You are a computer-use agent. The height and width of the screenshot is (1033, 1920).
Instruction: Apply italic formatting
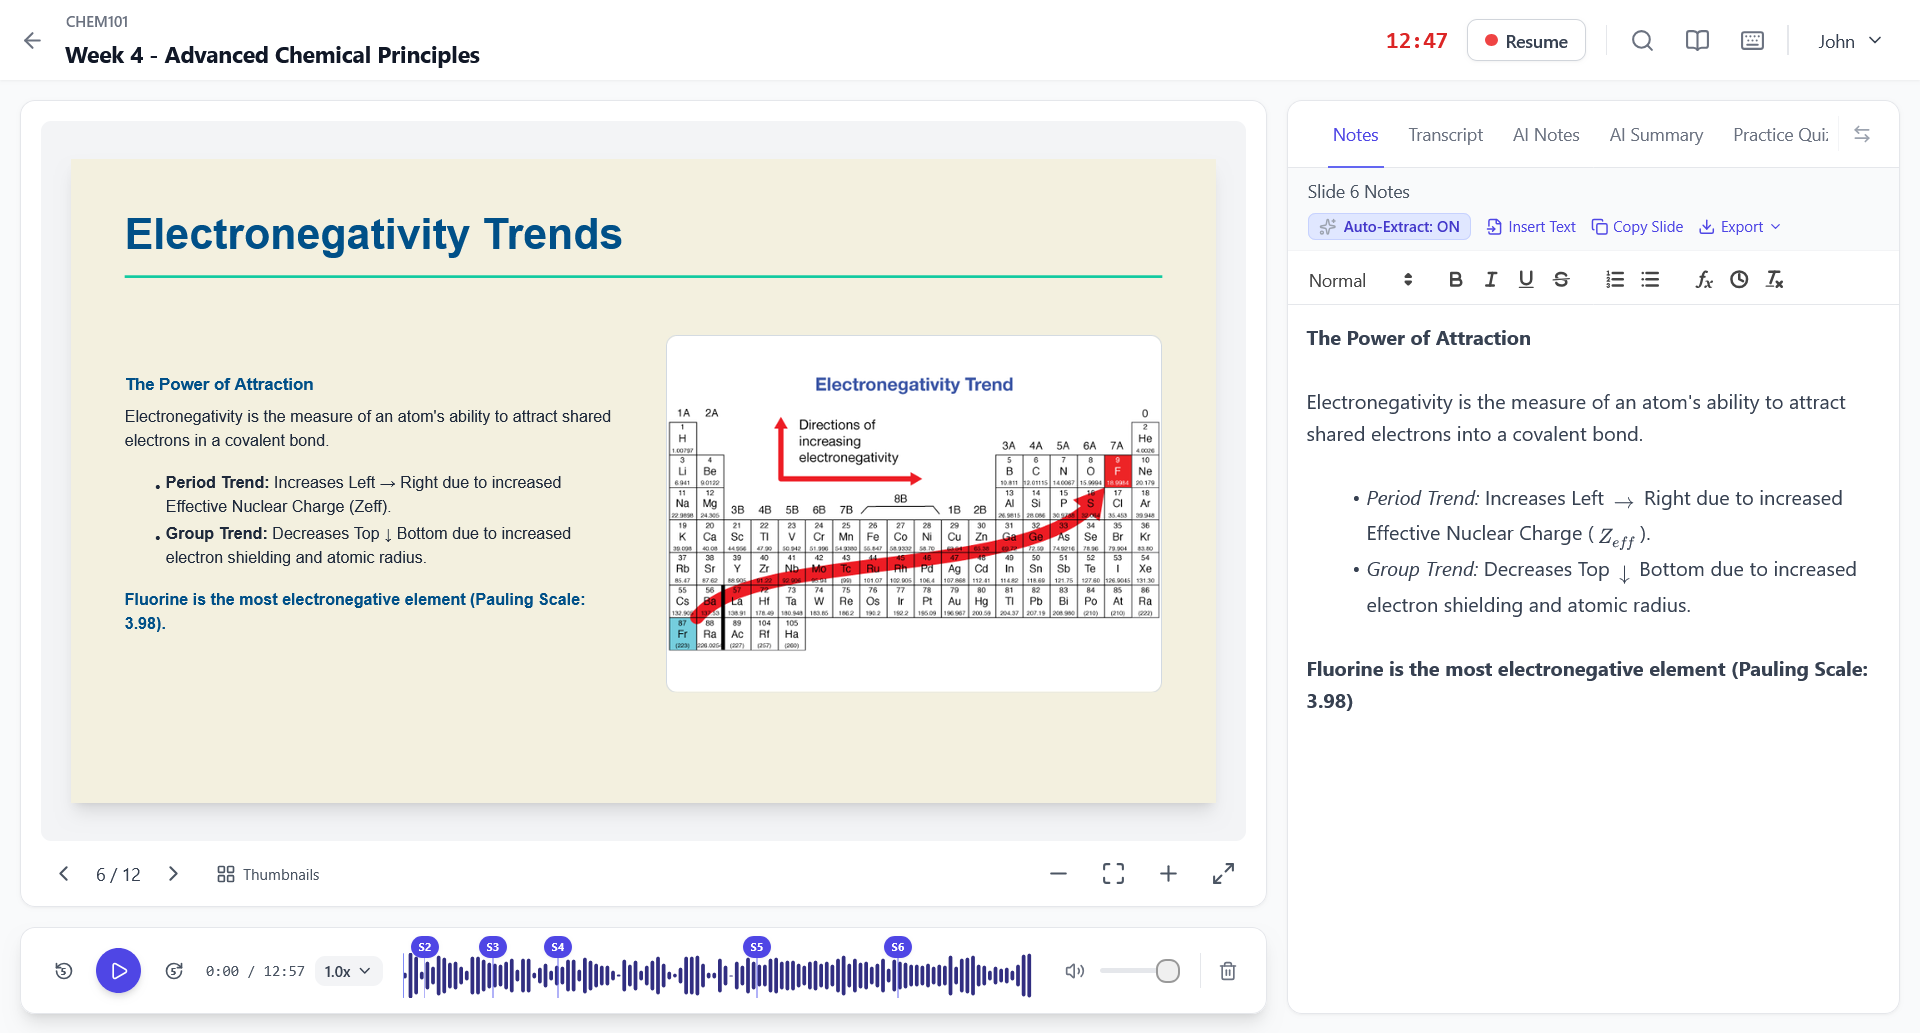1490,280
